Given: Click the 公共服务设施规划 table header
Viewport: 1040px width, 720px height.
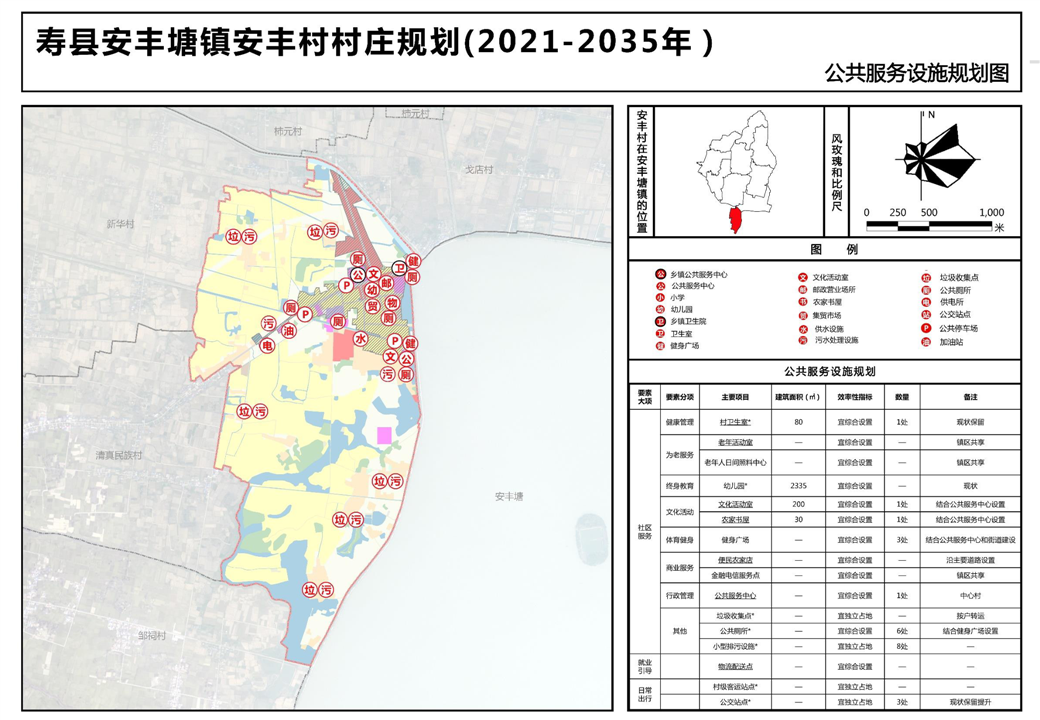Looking at the screenshot, I should pyautogui.click(x=824, y=371).
